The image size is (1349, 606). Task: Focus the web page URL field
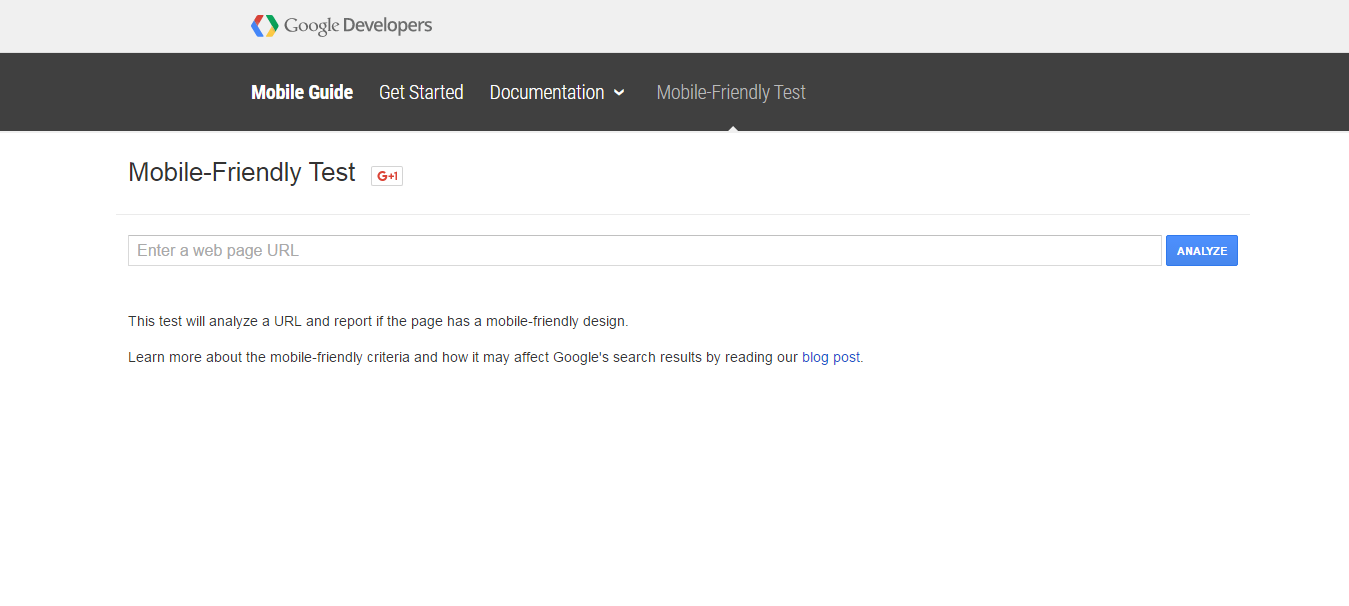coord(645,251)
